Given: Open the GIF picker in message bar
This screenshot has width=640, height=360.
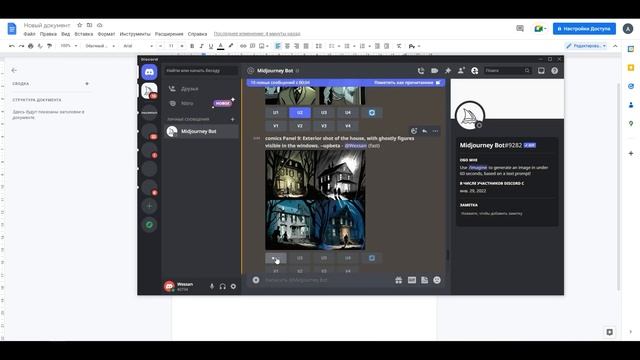Looking at the screenshot, I should pos(412,280).
